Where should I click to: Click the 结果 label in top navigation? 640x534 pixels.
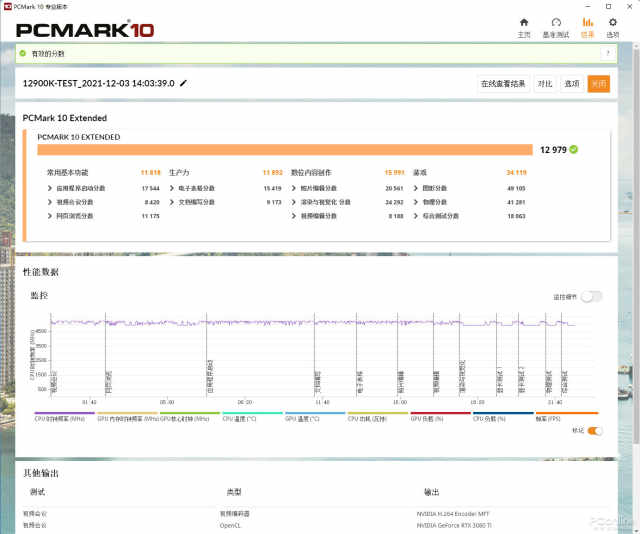pos(587,35)
